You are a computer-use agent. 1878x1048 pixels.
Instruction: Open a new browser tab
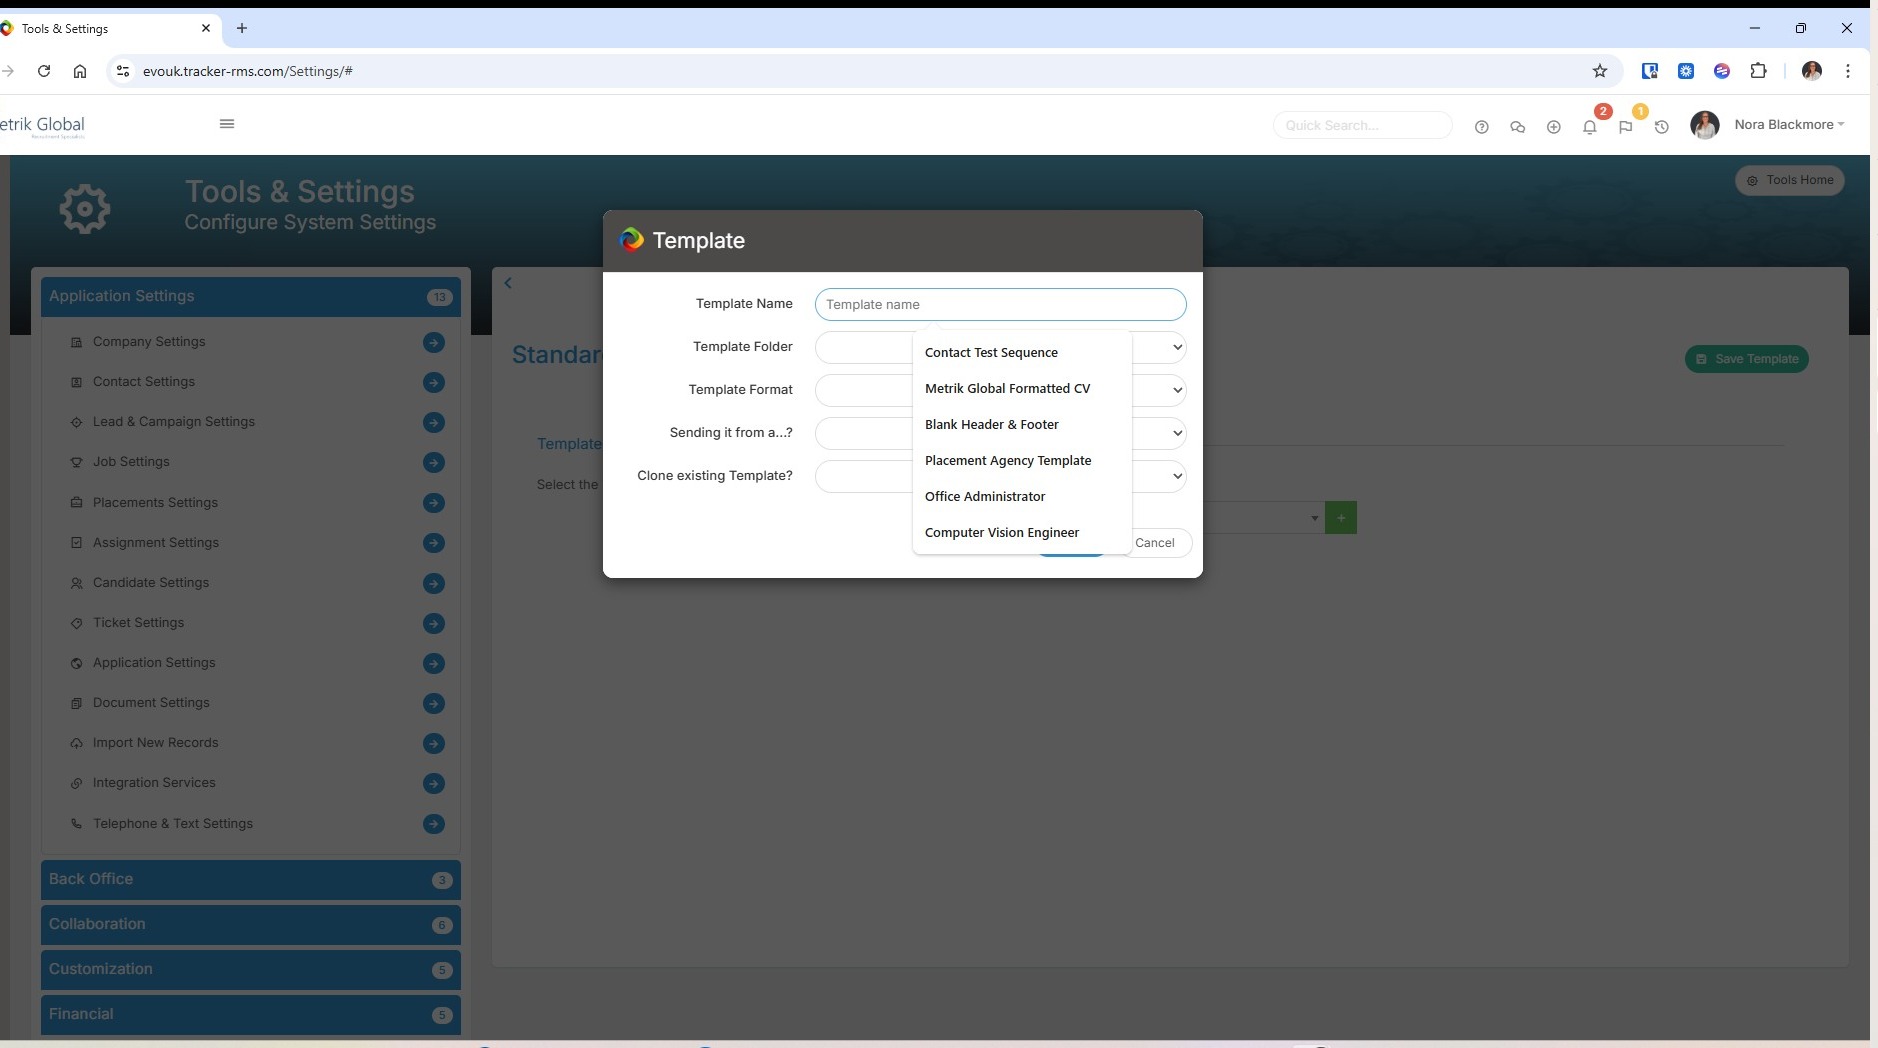click(x=242, y=28)
